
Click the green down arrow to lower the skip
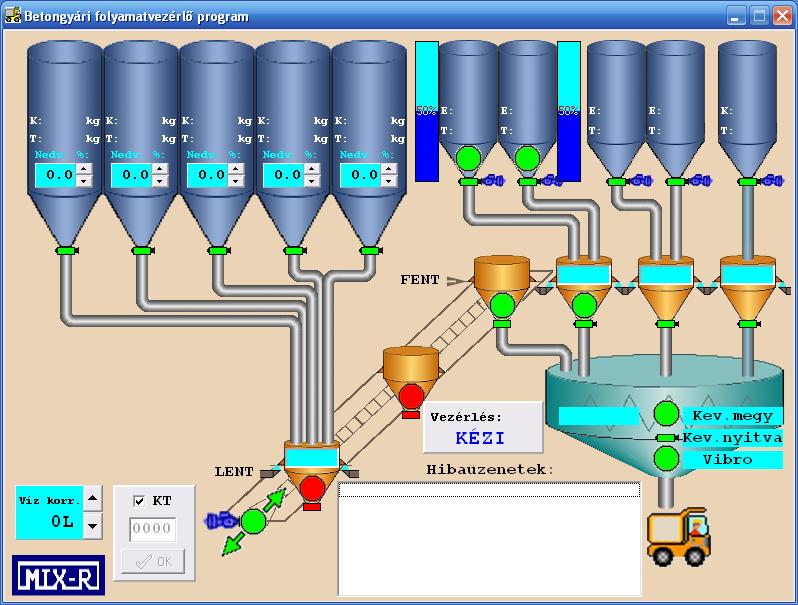[233, 543]
